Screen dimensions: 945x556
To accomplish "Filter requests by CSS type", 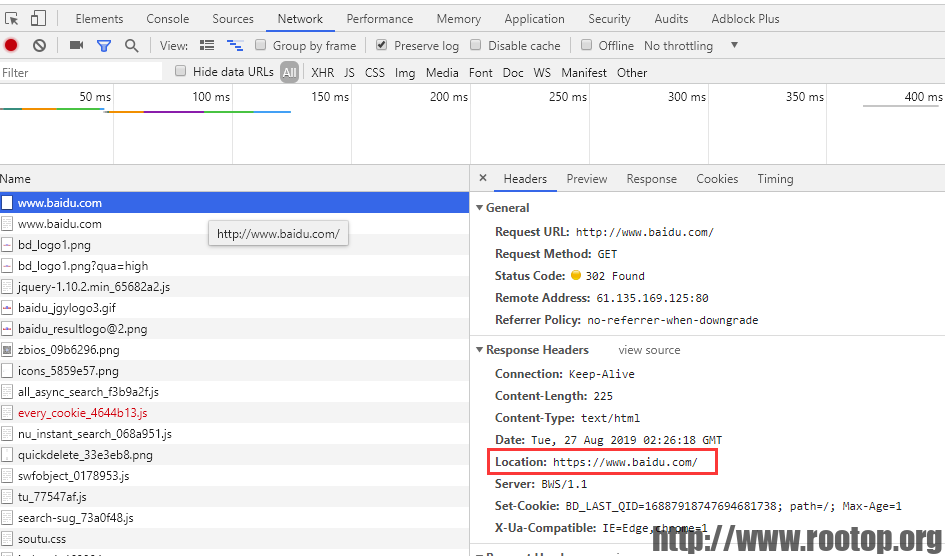I will [374, 72].
